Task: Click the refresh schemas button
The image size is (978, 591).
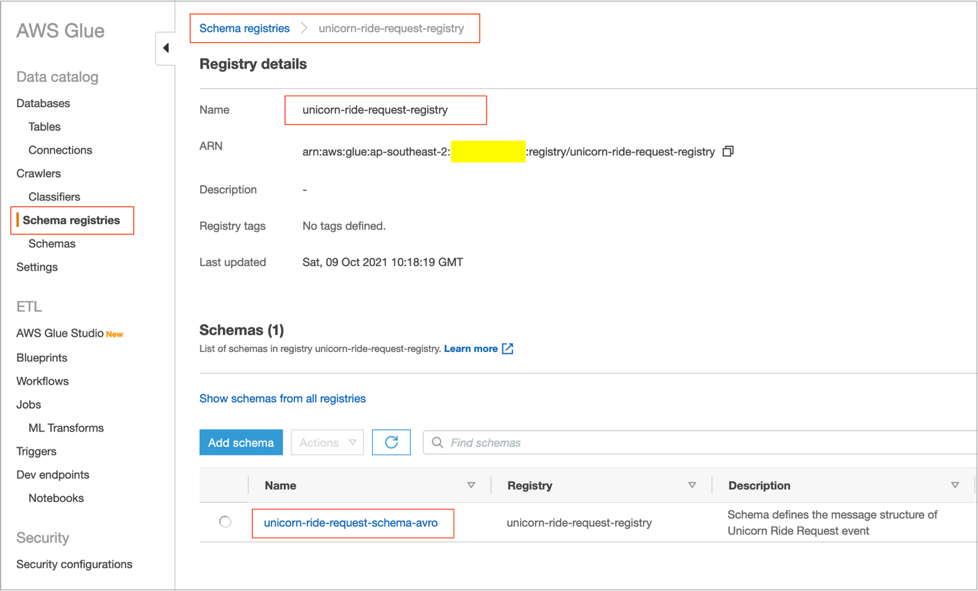Action: click(391, 443)
